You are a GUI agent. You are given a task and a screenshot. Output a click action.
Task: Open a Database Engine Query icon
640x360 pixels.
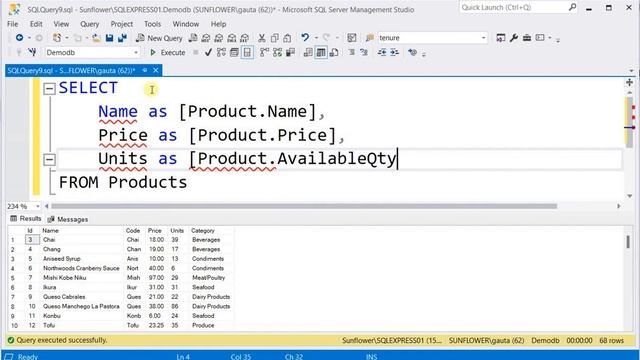193,38
